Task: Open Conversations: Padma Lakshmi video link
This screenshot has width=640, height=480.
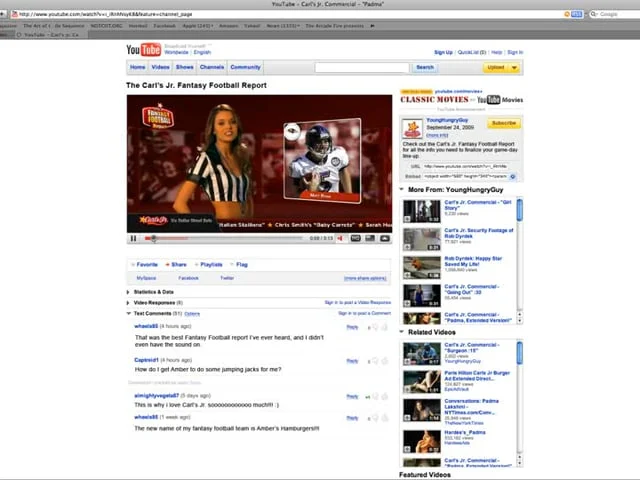Action: [x=471, y=407]
